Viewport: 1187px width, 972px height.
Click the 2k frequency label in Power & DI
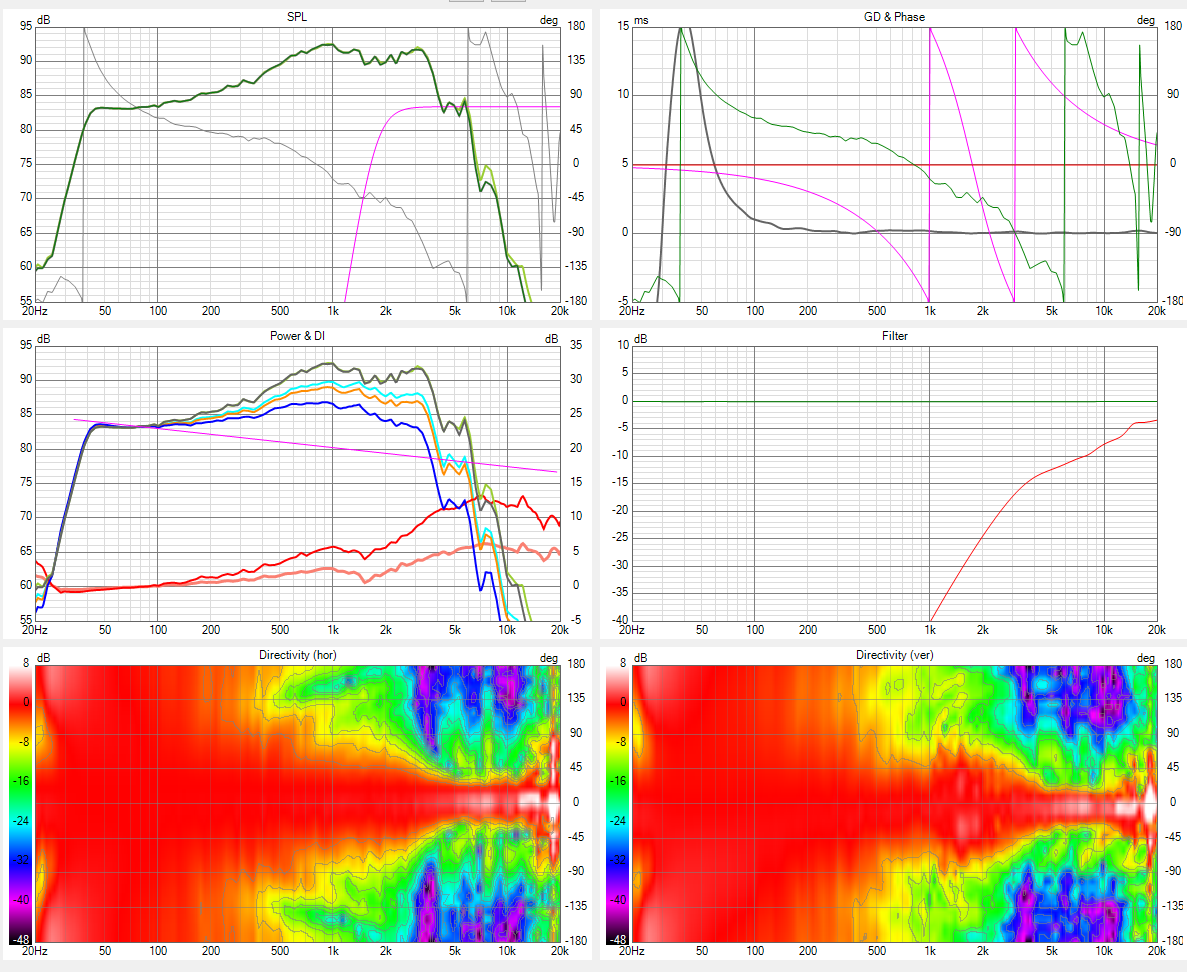[x=385, y=629]
